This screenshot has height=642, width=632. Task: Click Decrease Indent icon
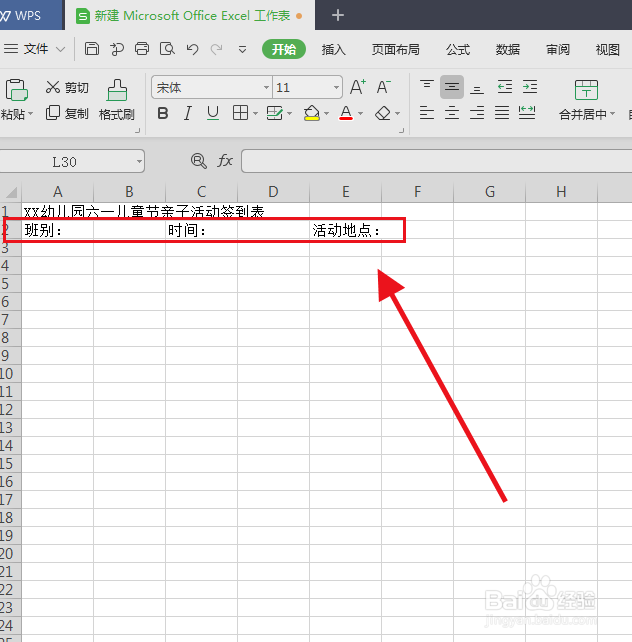tap(505, 87)
